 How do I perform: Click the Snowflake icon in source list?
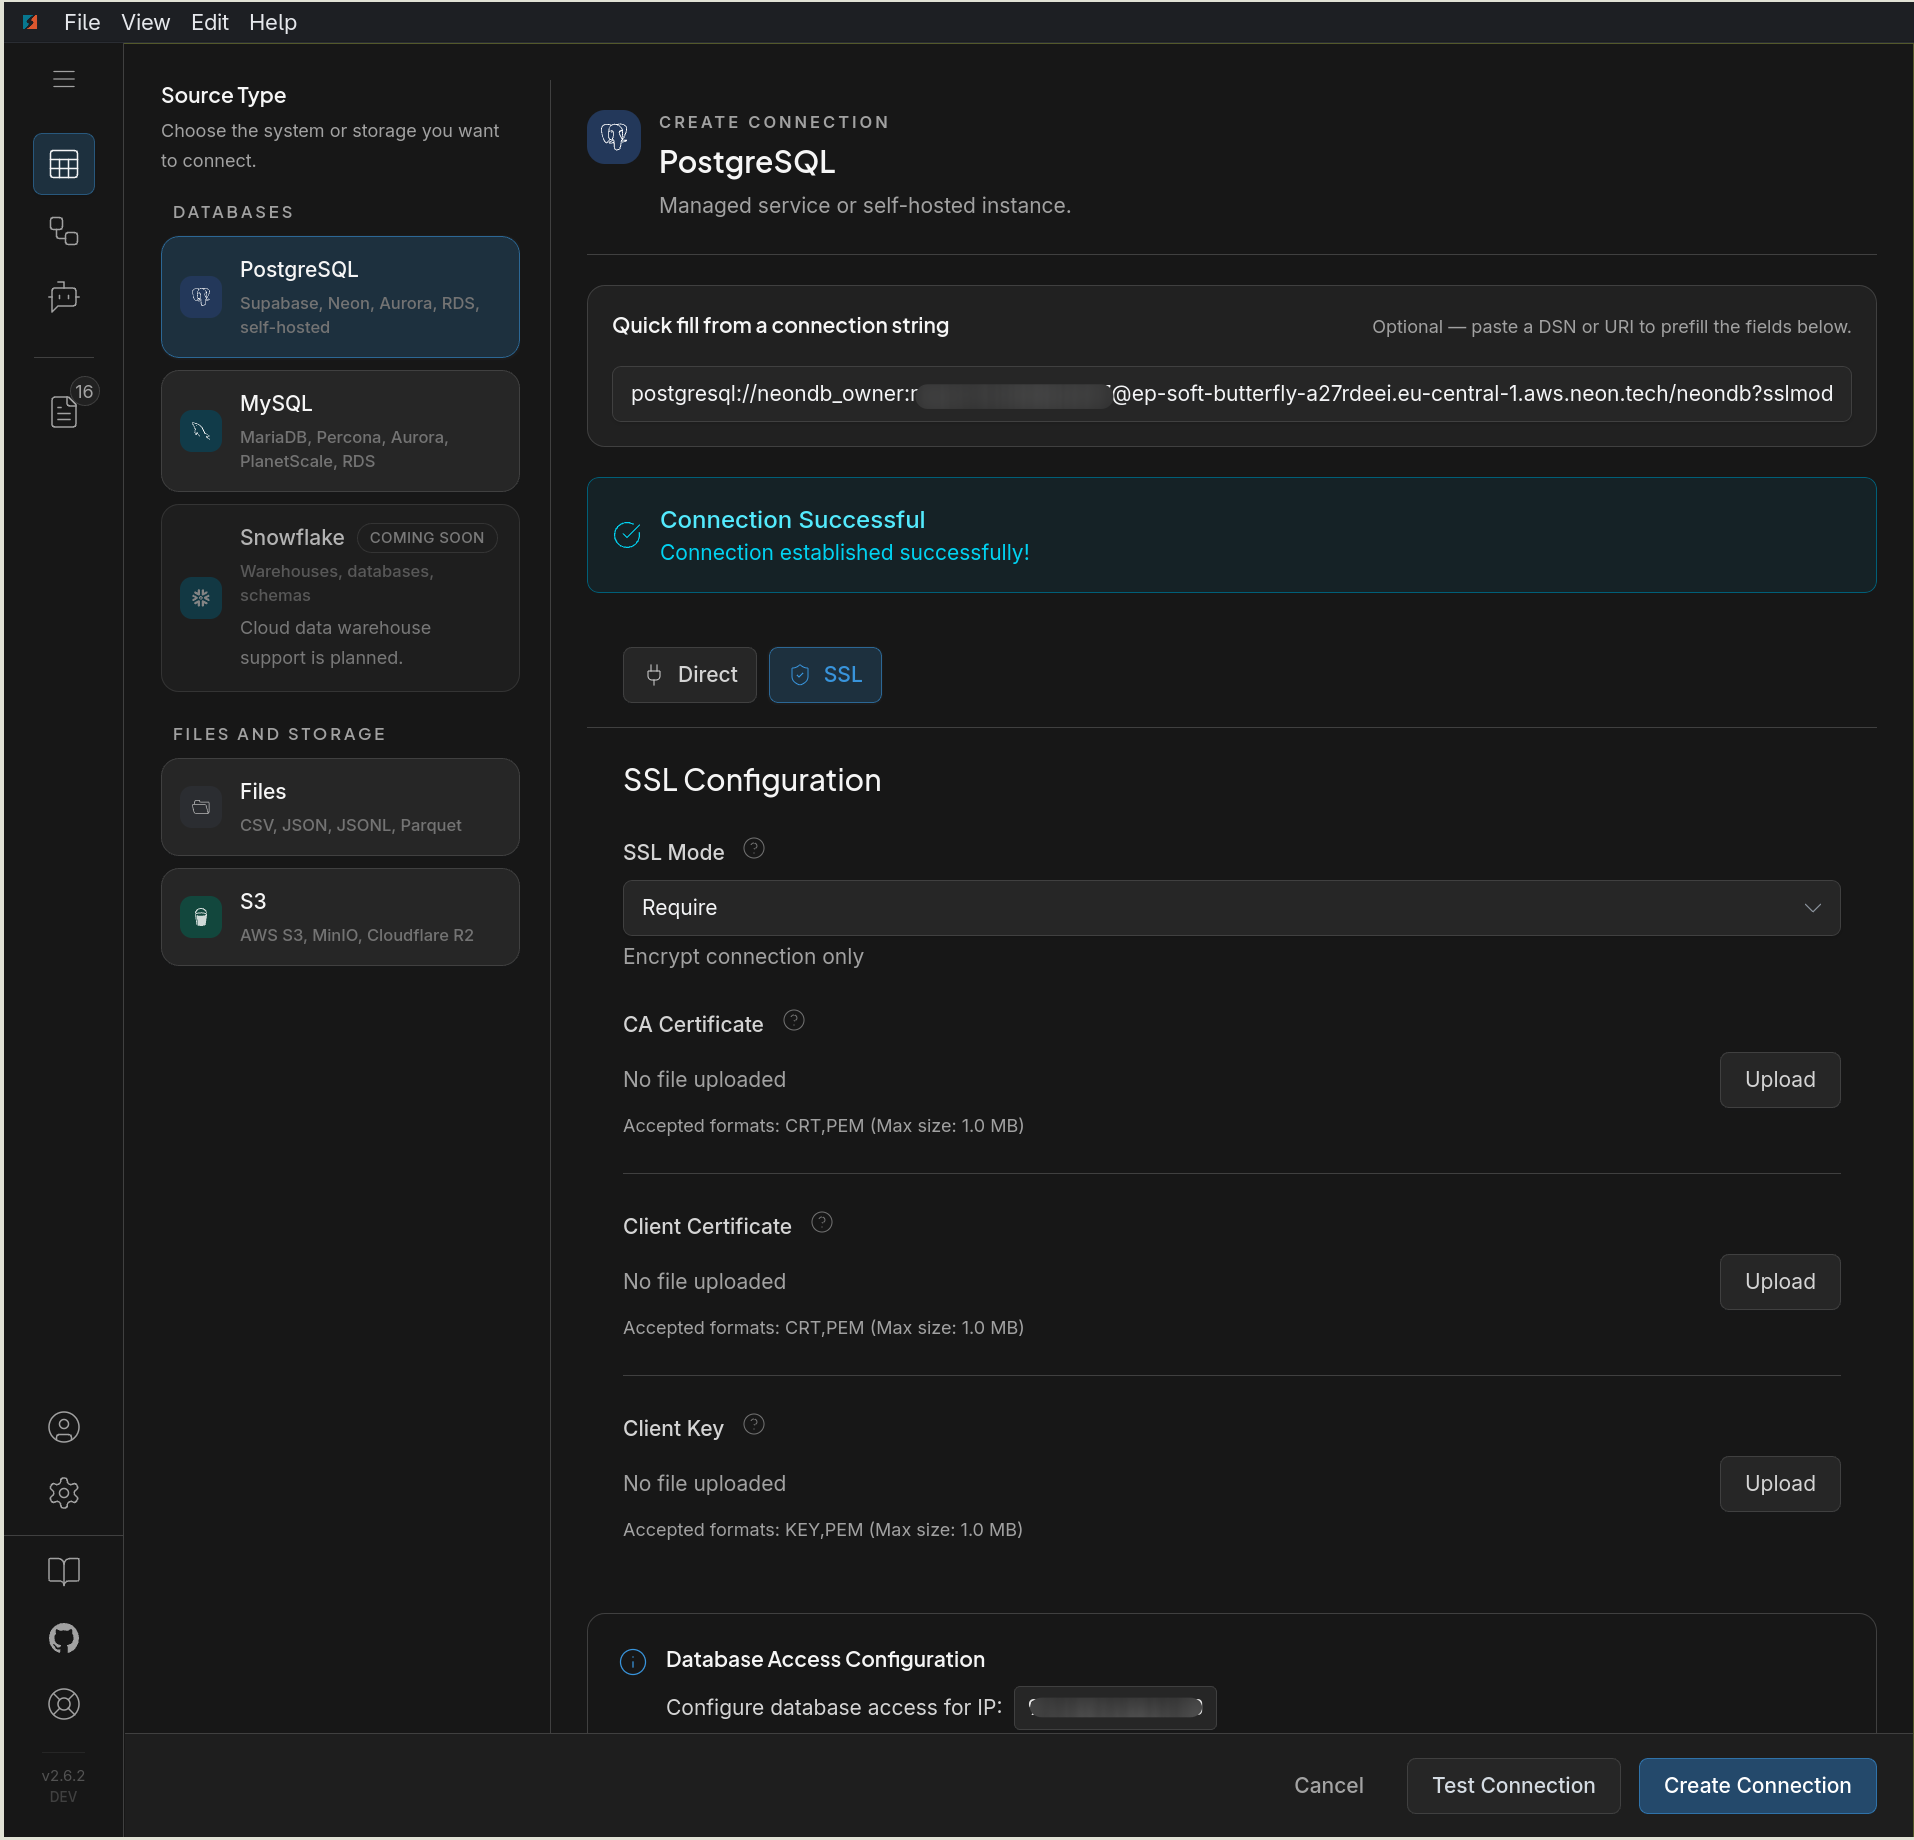pos(201,598)
